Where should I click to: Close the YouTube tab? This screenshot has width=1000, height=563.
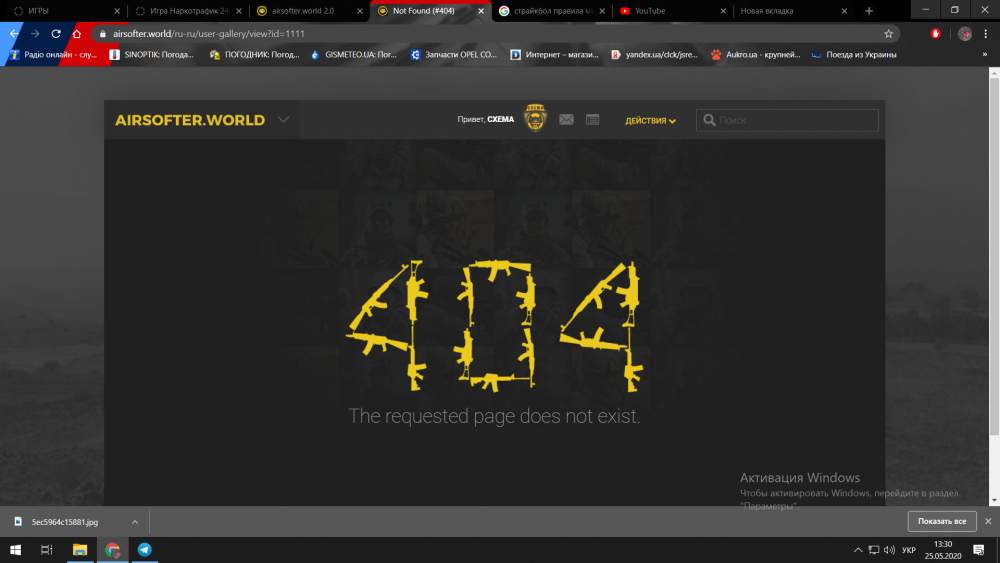tap(723, 11)
